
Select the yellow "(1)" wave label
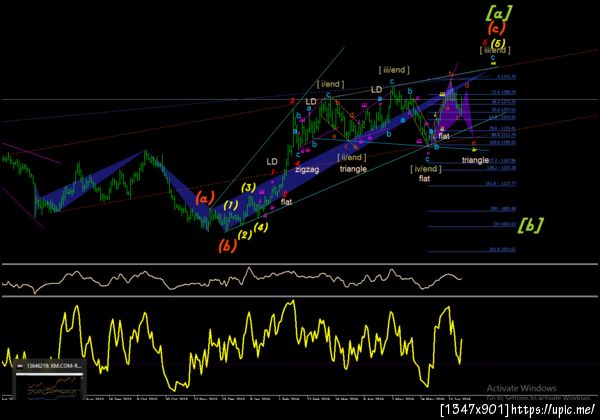click(230, 205)
